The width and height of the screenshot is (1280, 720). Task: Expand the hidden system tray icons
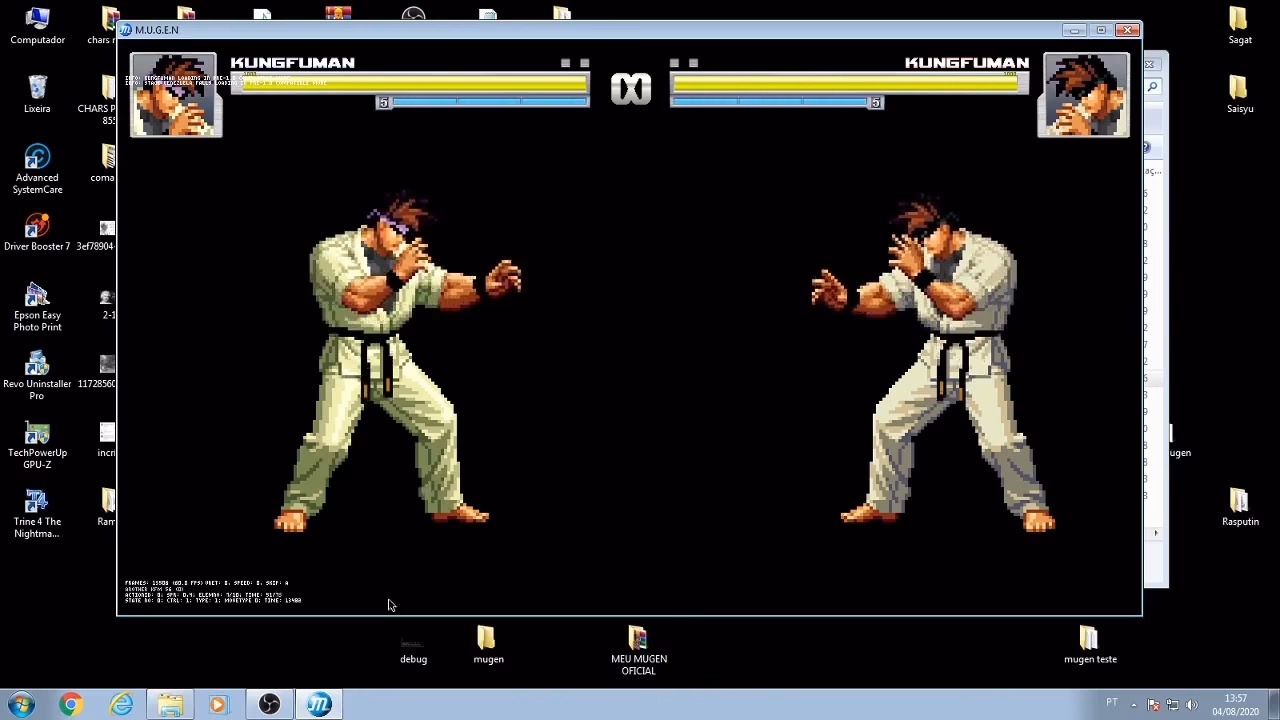1134,704
